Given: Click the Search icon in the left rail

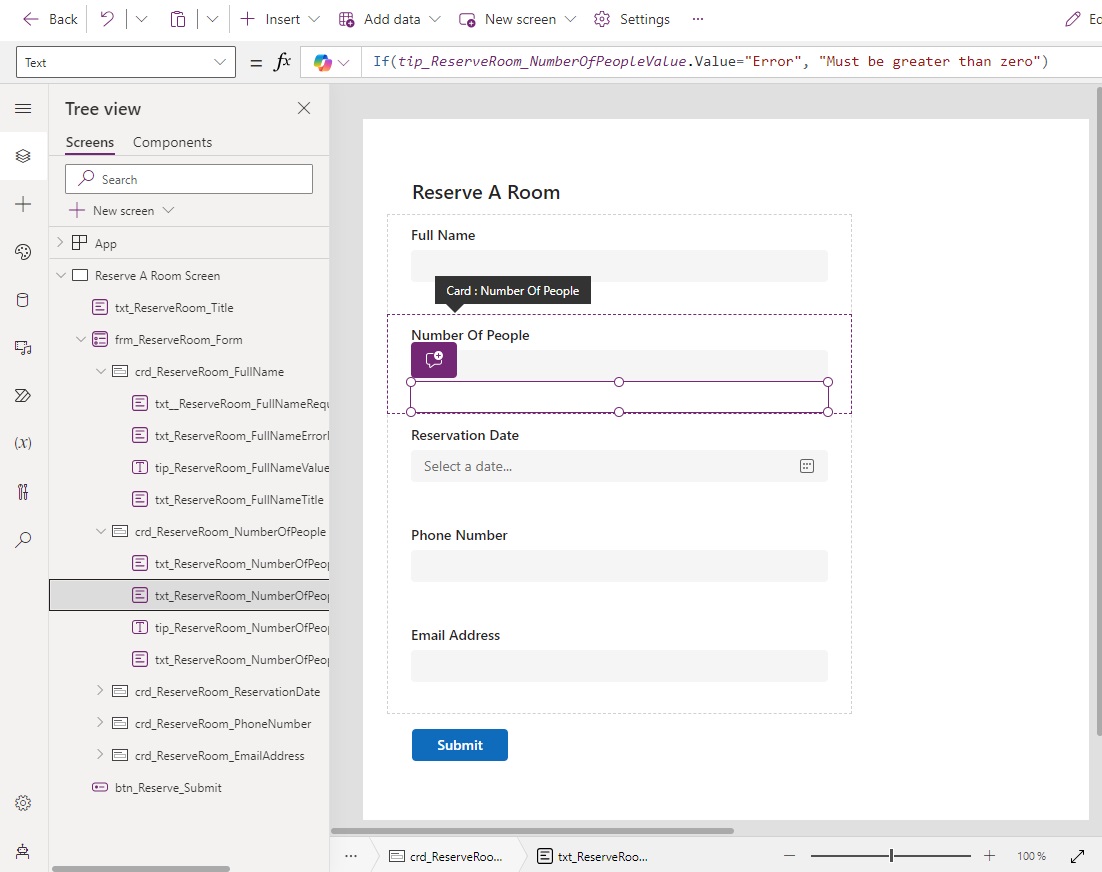Looking at the screenshot, I should 23,539.
